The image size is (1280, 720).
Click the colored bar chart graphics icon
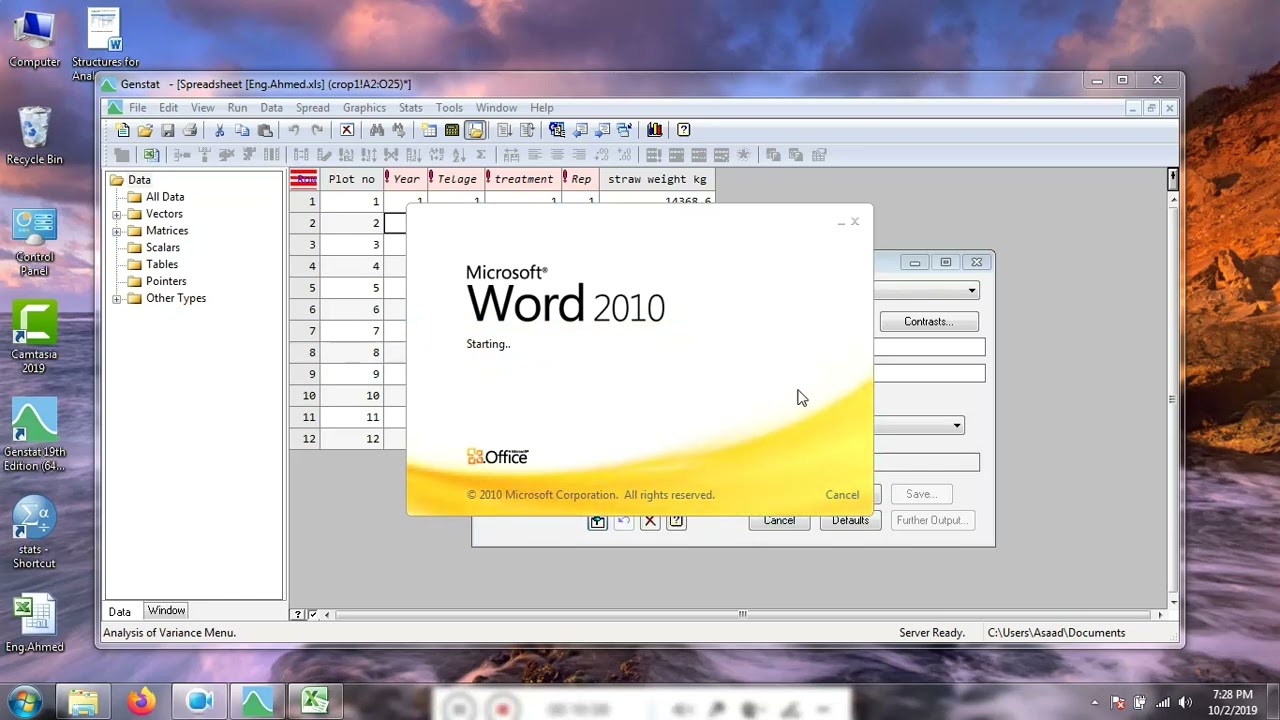[654, 130]
